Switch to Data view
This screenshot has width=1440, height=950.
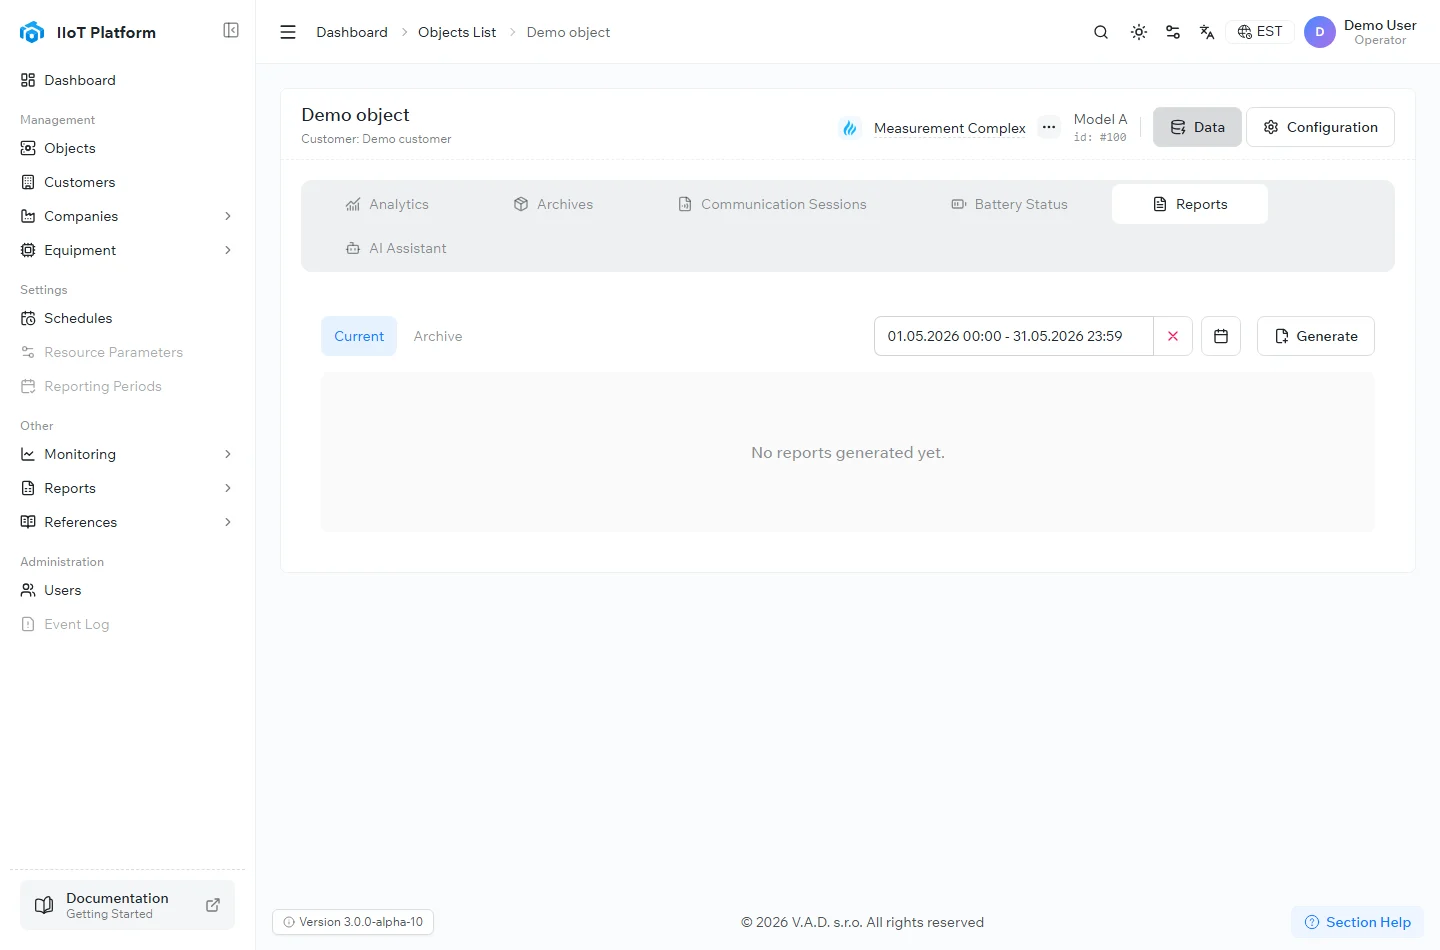click(1197, 127)
